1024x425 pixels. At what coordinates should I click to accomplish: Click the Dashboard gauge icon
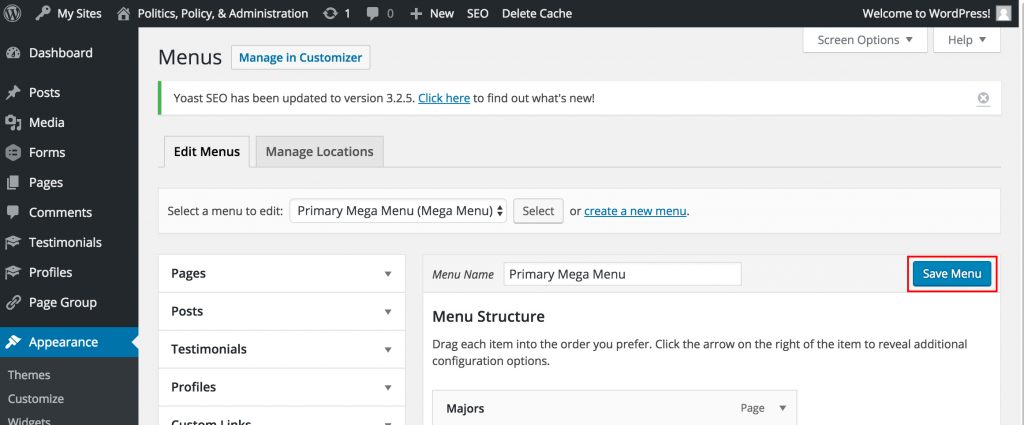point(13,53)
